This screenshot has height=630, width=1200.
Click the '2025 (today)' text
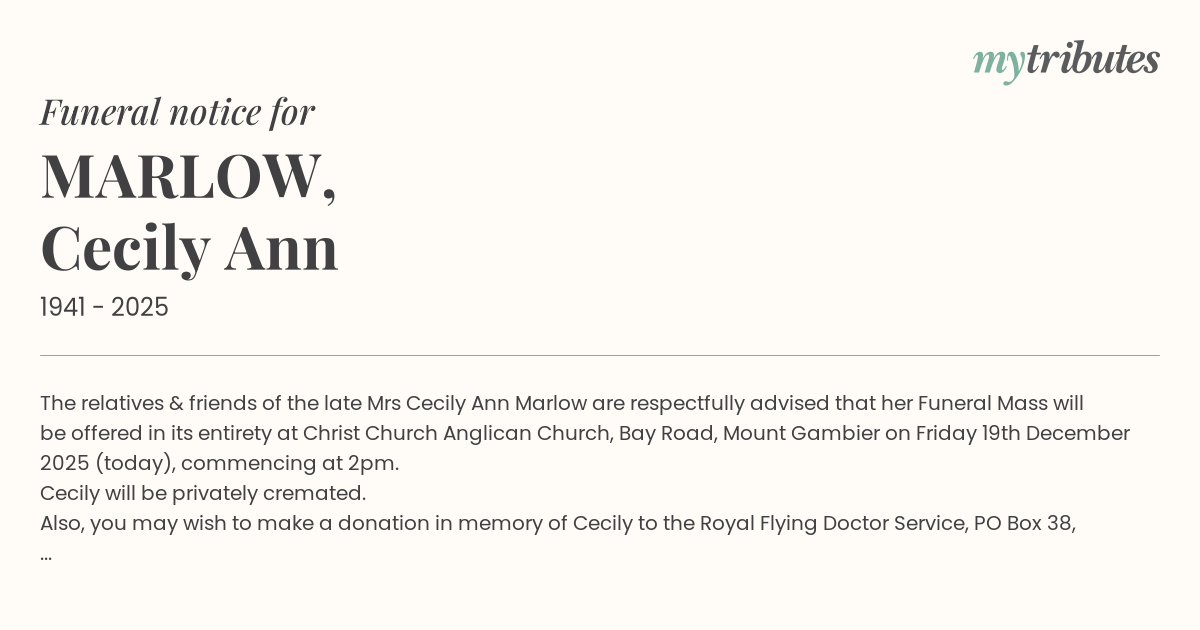104,464
